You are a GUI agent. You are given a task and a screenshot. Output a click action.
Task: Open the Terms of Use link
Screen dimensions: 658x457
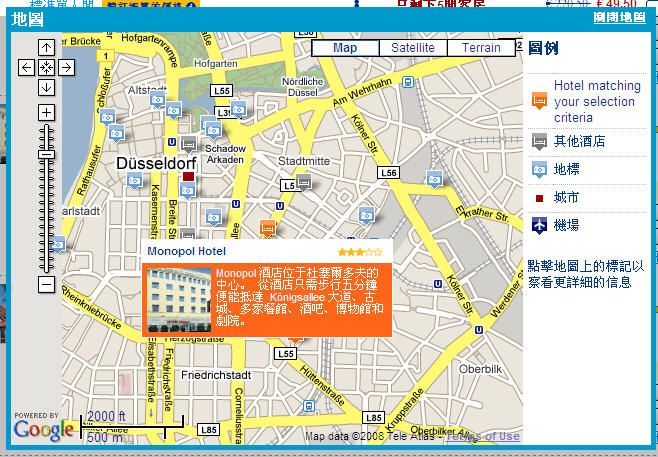(x=483, y=436)
